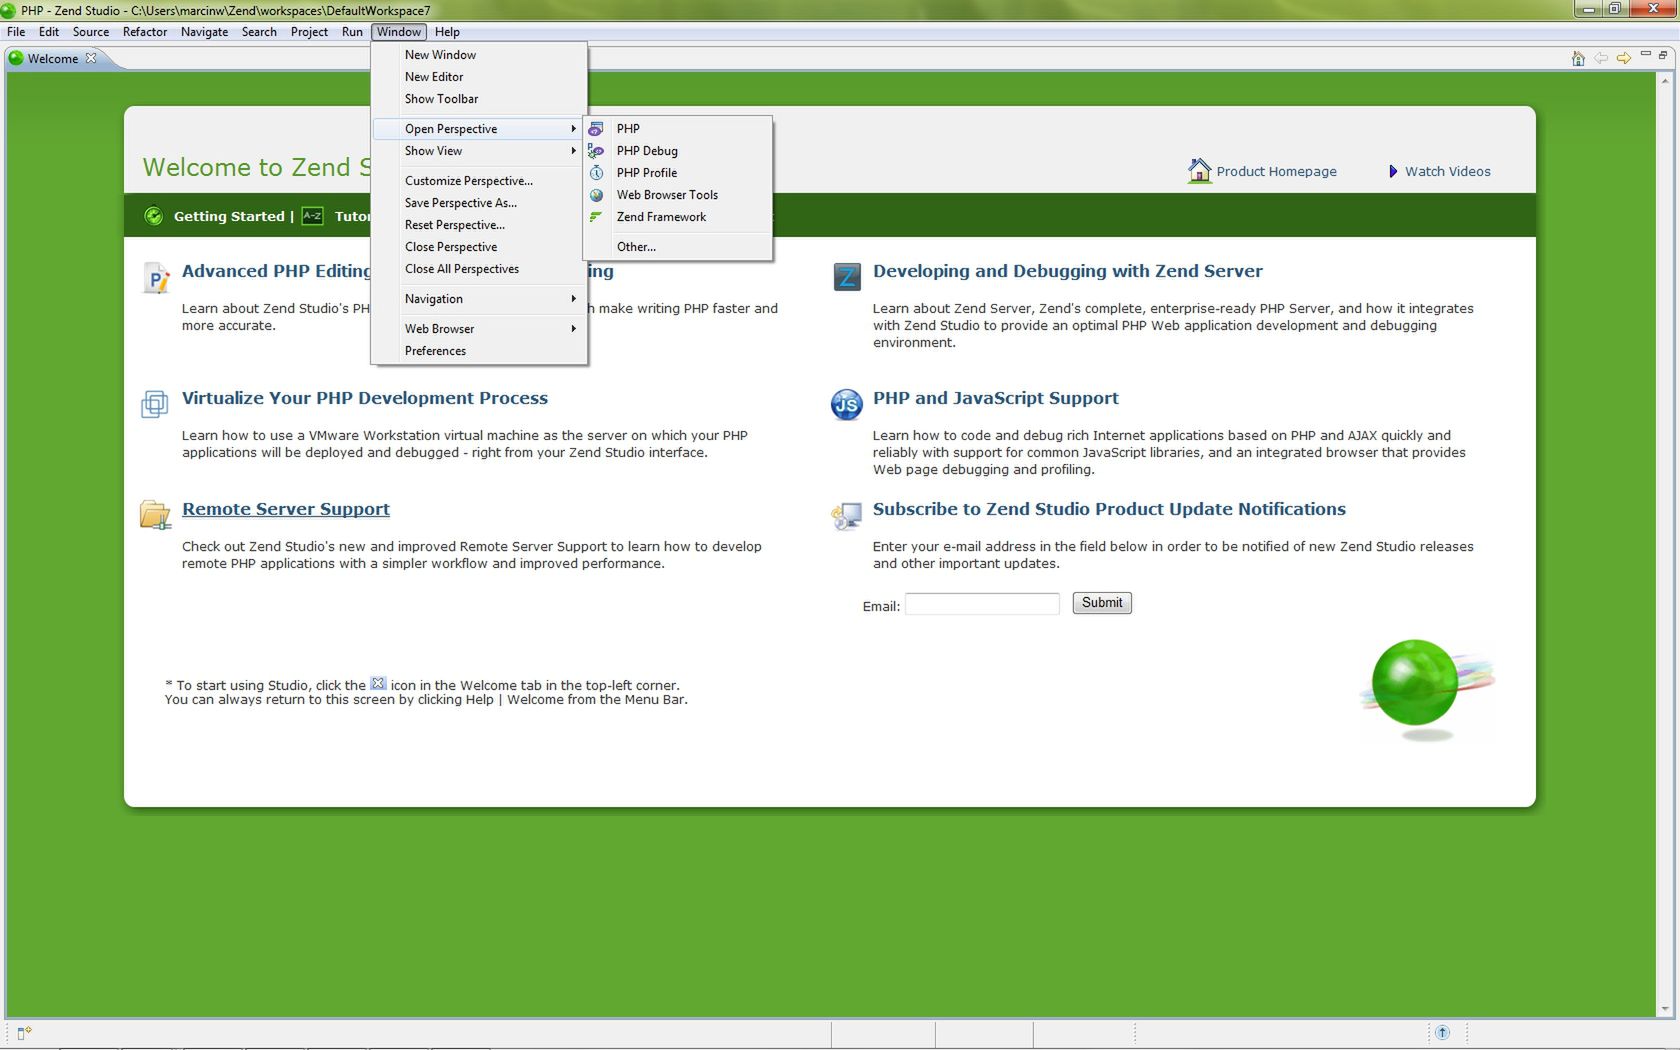
Task: Click the forward arrow in Welcome toolbar
Action: coord(1624,58)
